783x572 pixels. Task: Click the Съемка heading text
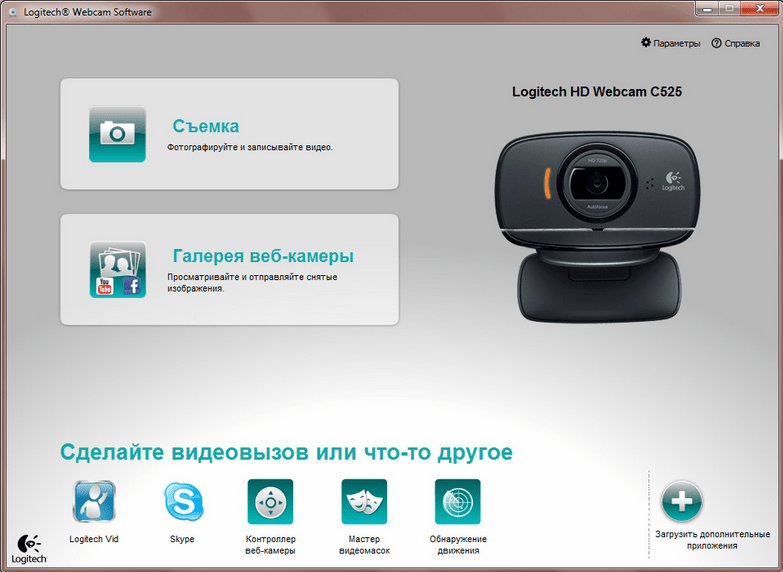pyautogui.click(x=206, y=126)
